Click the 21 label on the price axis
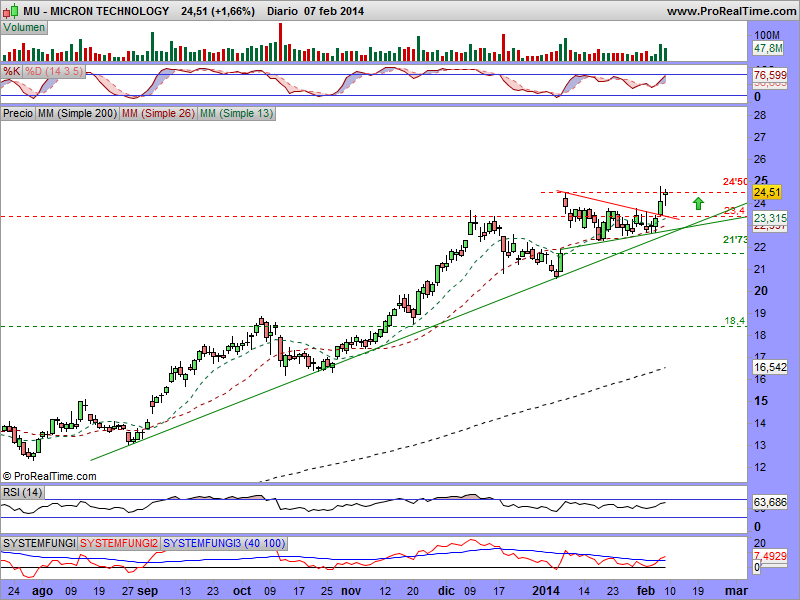 (x=760, y=269)
